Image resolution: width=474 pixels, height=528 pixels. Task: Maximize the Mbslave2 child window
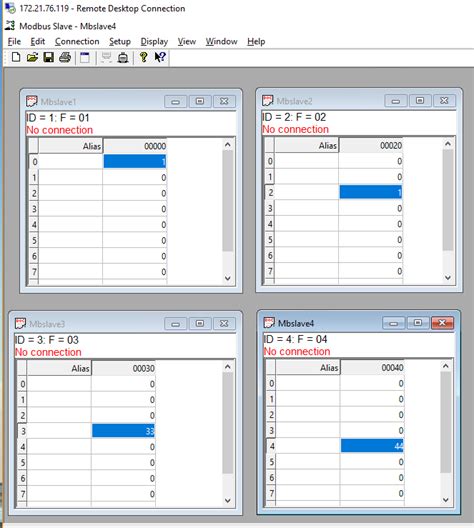420,101
